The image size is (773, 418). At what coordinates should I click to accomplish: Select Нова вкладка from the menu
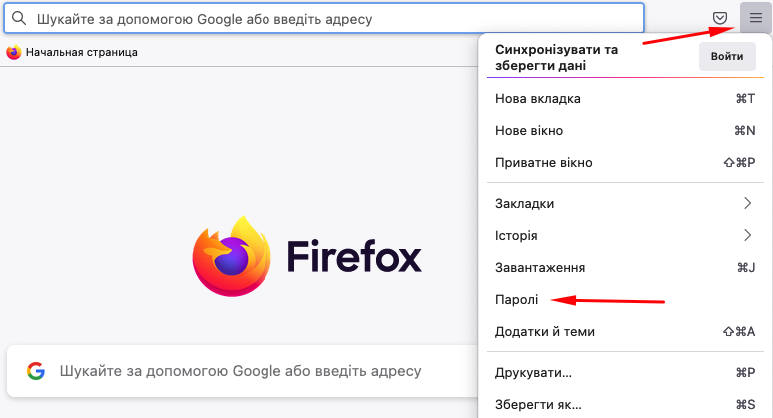pyautogui.click(x=538, y=99)
